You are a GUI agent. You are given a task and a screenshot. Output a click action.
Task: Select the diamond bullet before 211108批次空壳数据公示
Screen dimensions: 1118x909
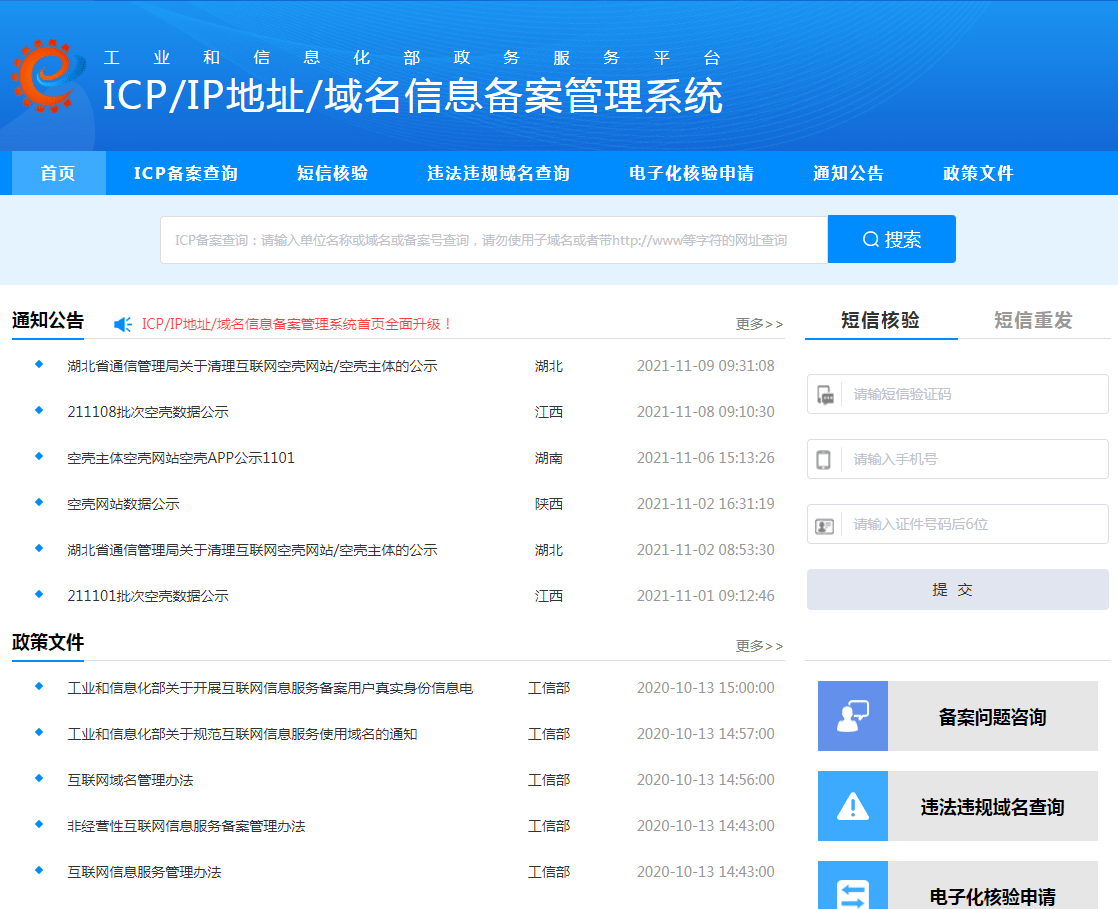tap(37, 412)
